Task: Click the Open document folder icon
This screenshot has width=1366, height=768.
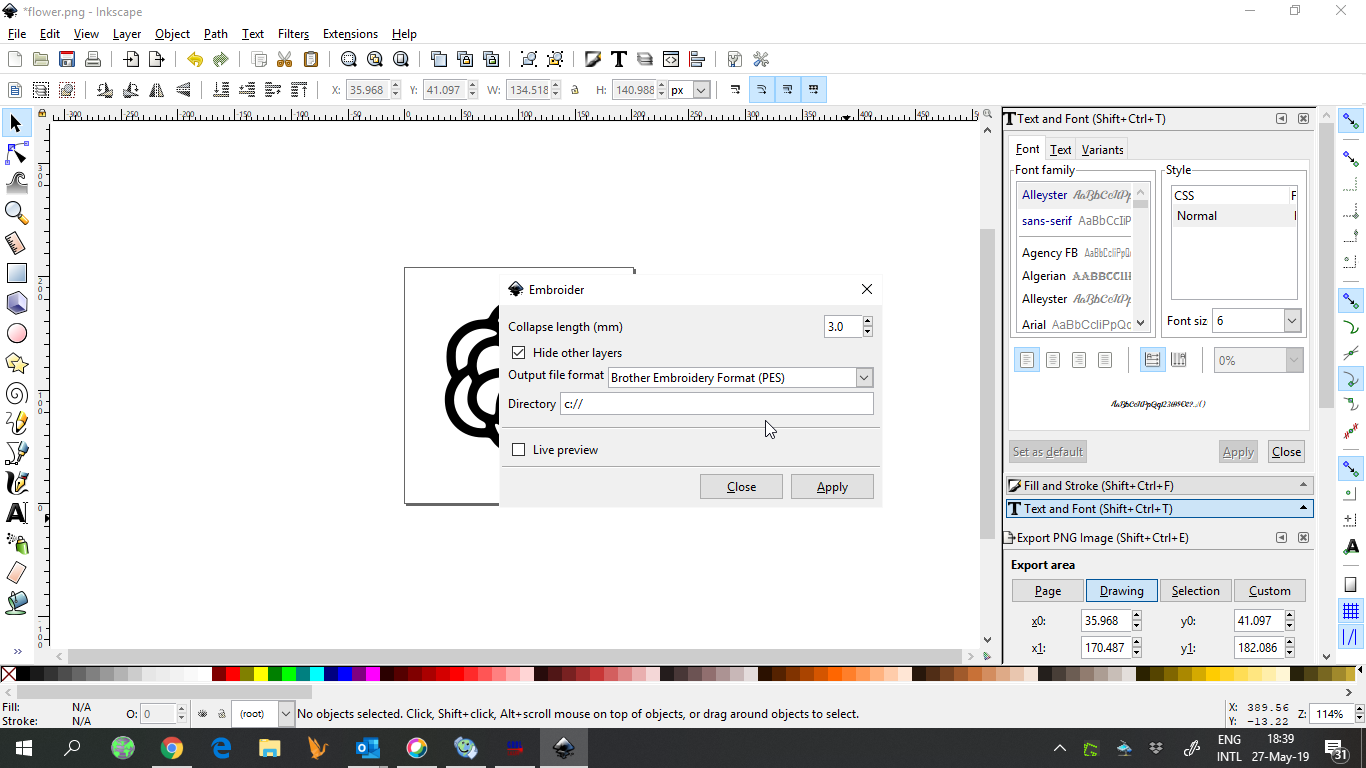Action: pyautogui.click(x=41, y=59)
